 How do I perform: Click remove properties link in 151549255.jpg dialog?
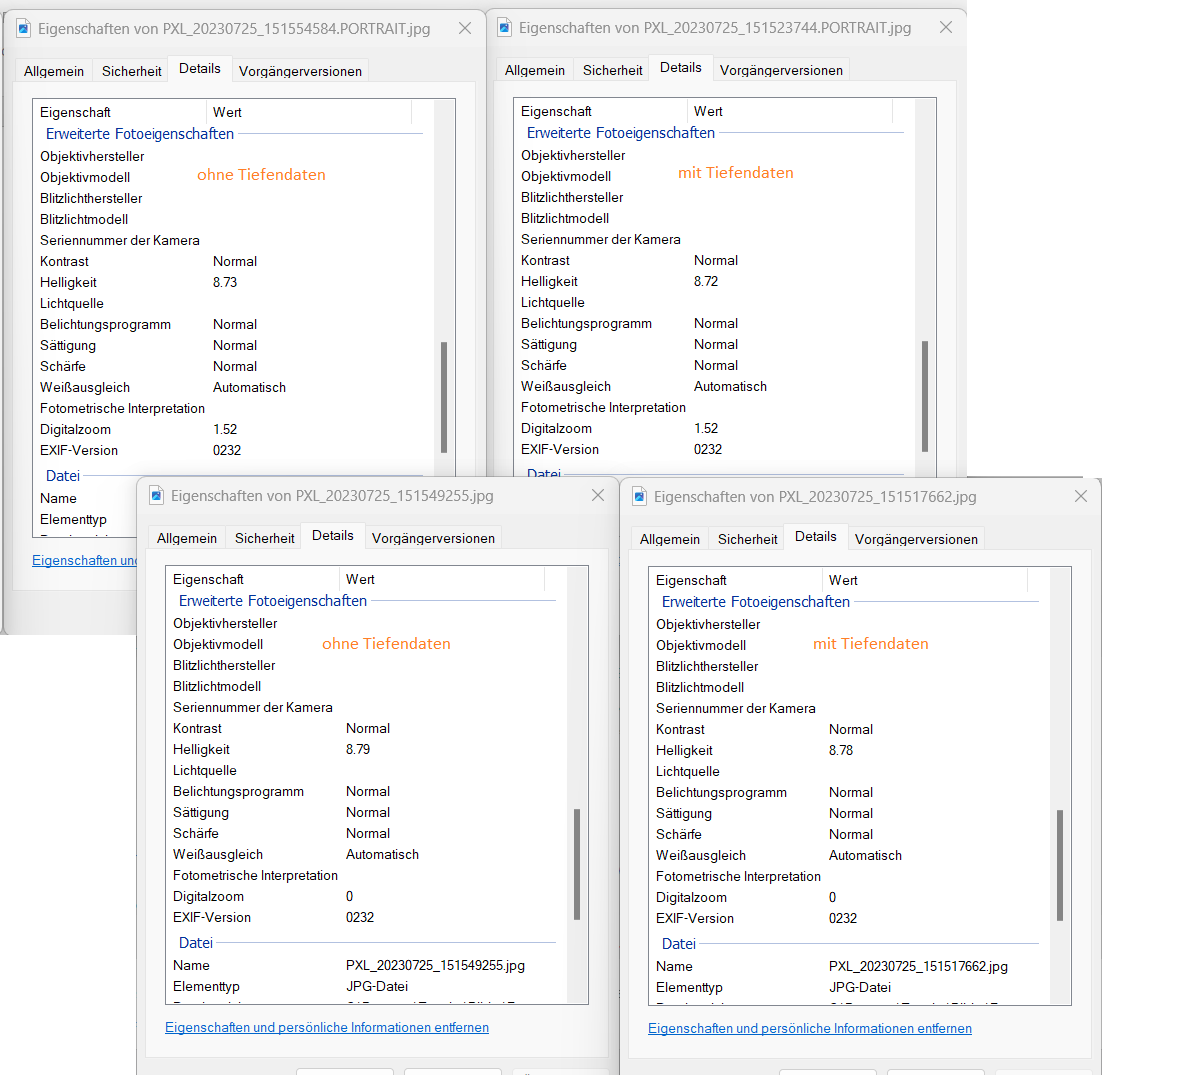coord(327,1027)
